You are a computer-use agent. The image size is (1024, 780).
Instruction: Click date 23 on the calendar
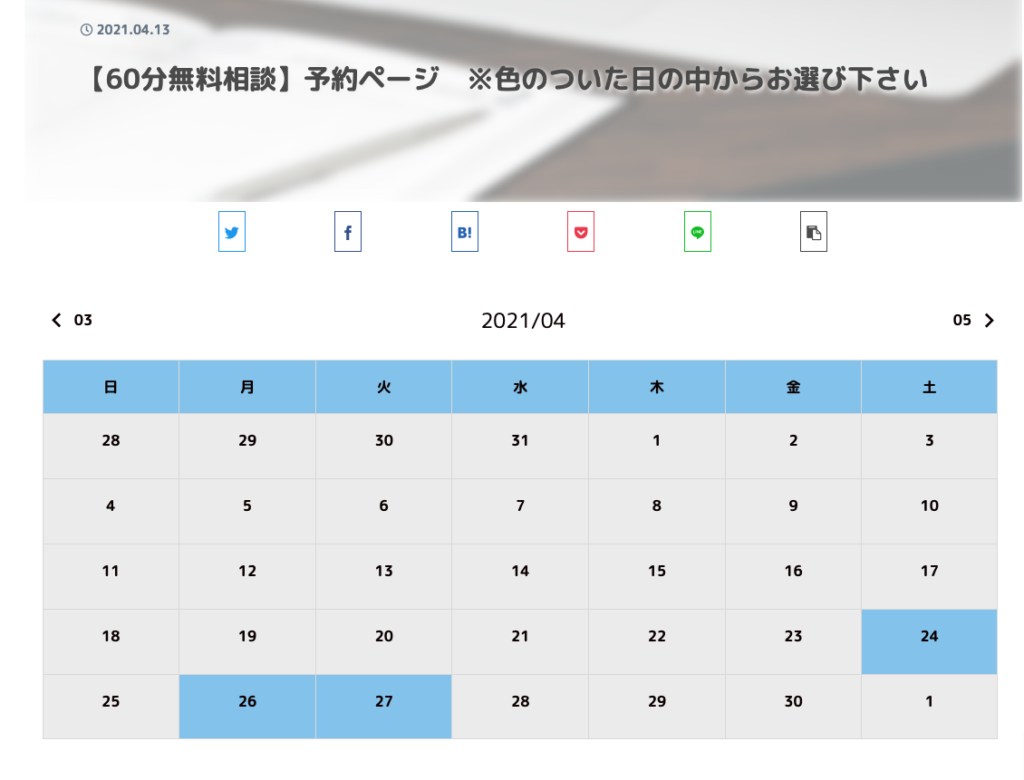pos(793,642)
